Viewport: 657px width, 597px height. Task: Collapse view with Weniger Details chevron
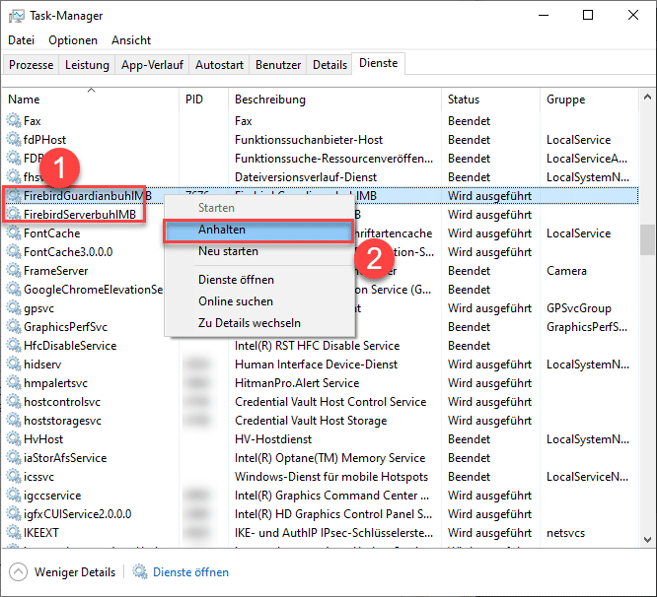click(x=19, y=572)
